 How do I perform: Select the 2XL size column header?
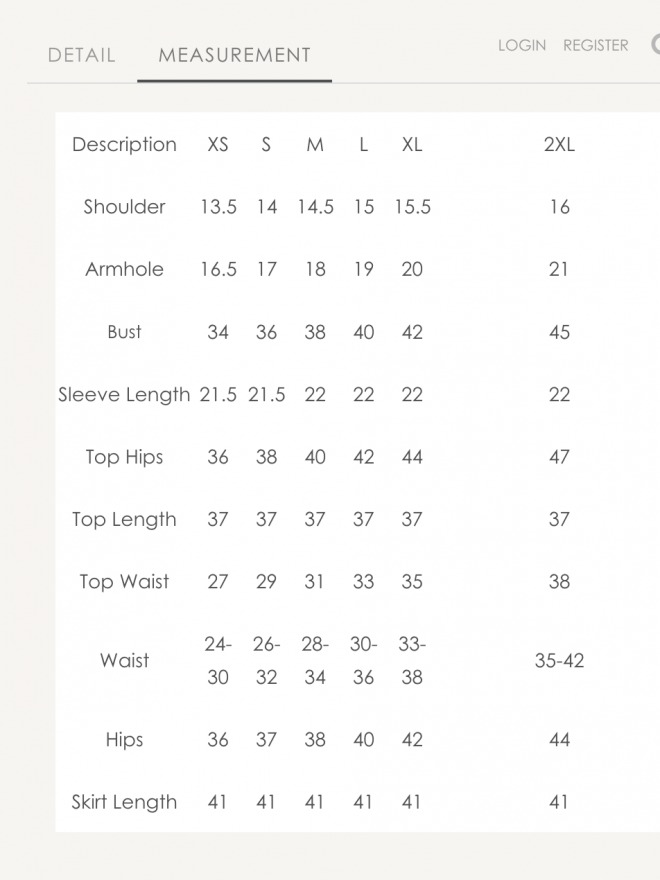click(559, 144)
